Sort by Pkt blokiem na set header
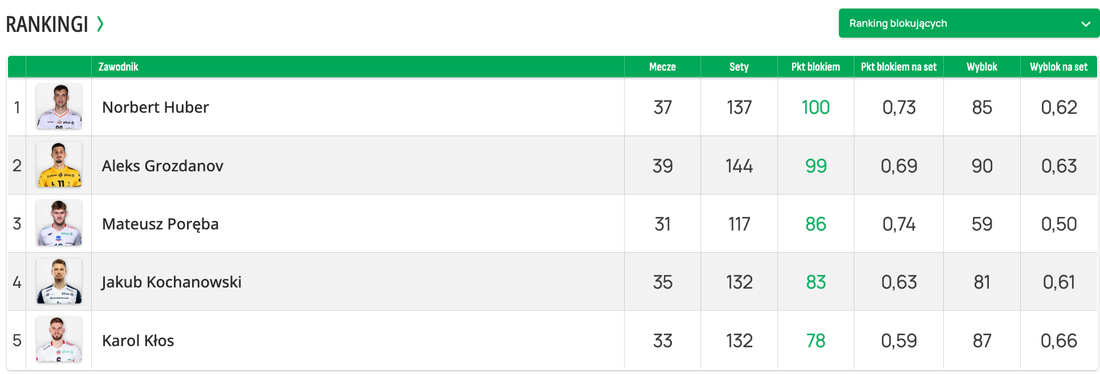This screenshot has height=374, width=1100. (x=899, y=67)
